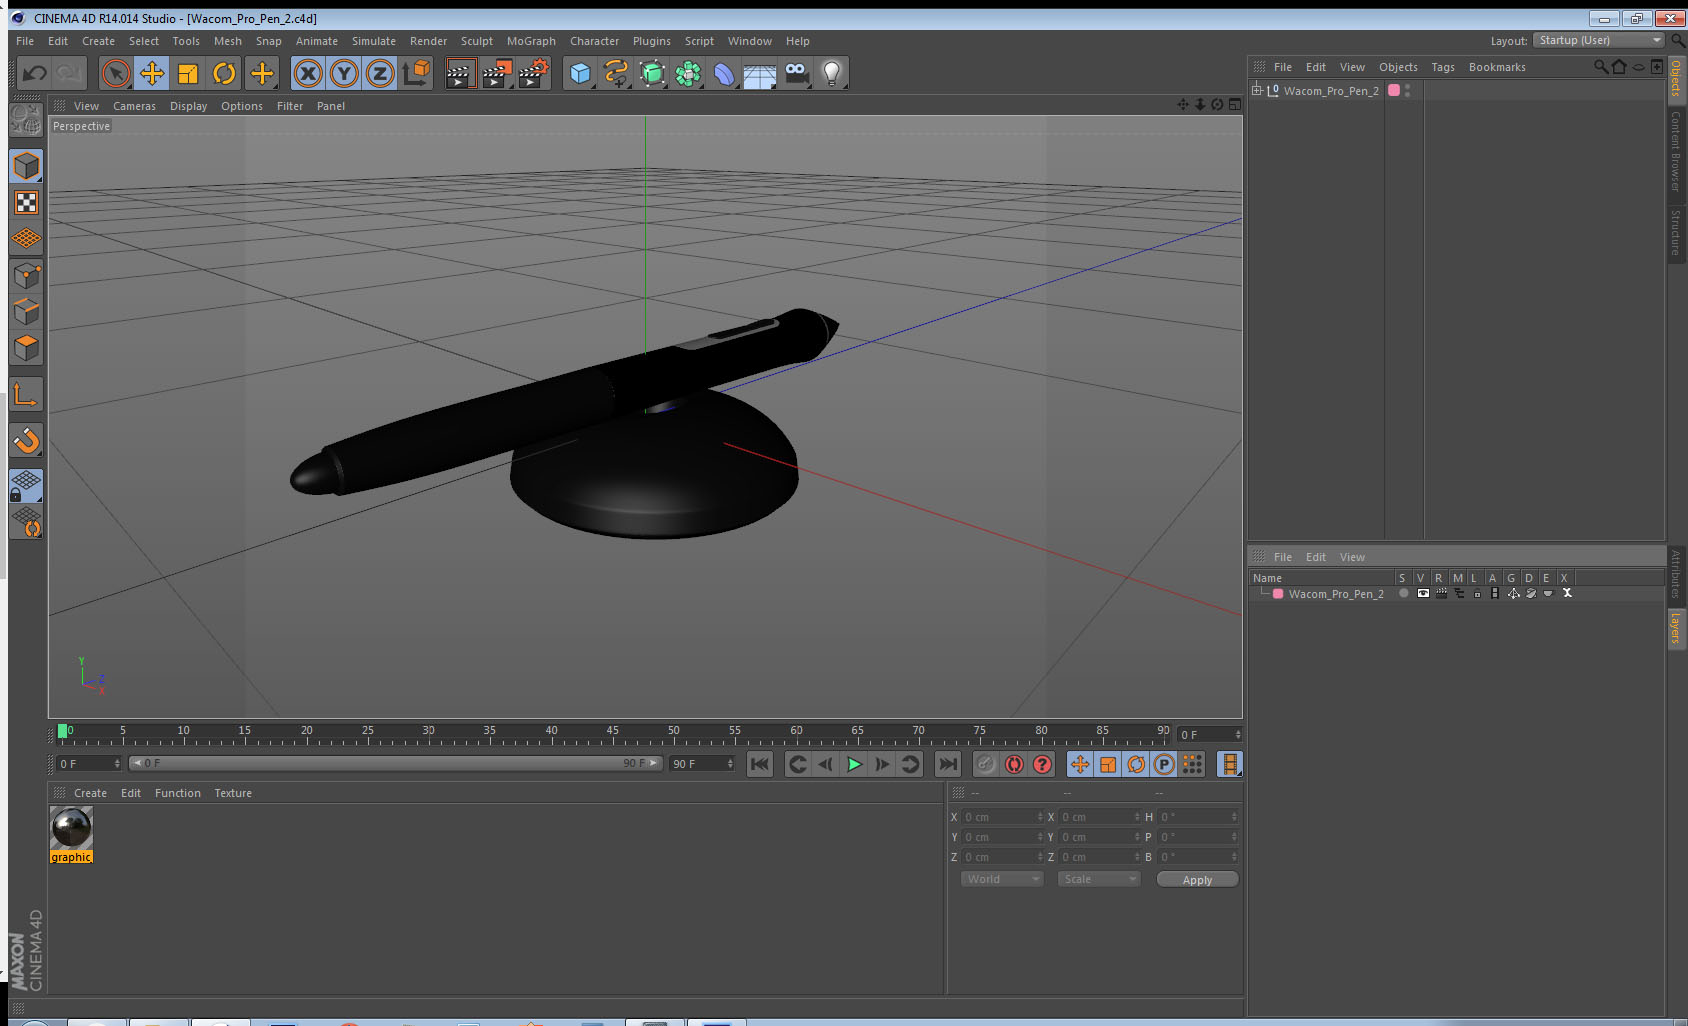Open the World coordinate dropdown
This screenshot has height=1026, width=1688.
pyautogui.click(x=1002, y=879)
